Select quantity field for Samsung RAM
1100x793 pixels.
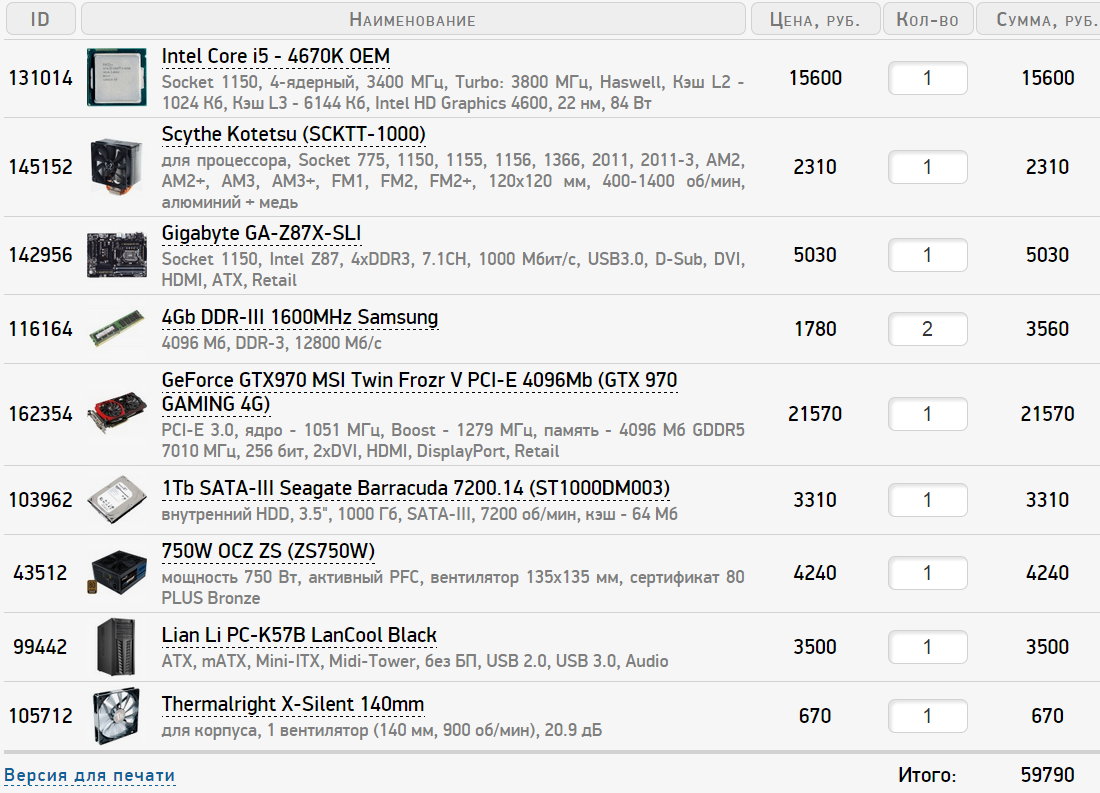click(927, 328)
